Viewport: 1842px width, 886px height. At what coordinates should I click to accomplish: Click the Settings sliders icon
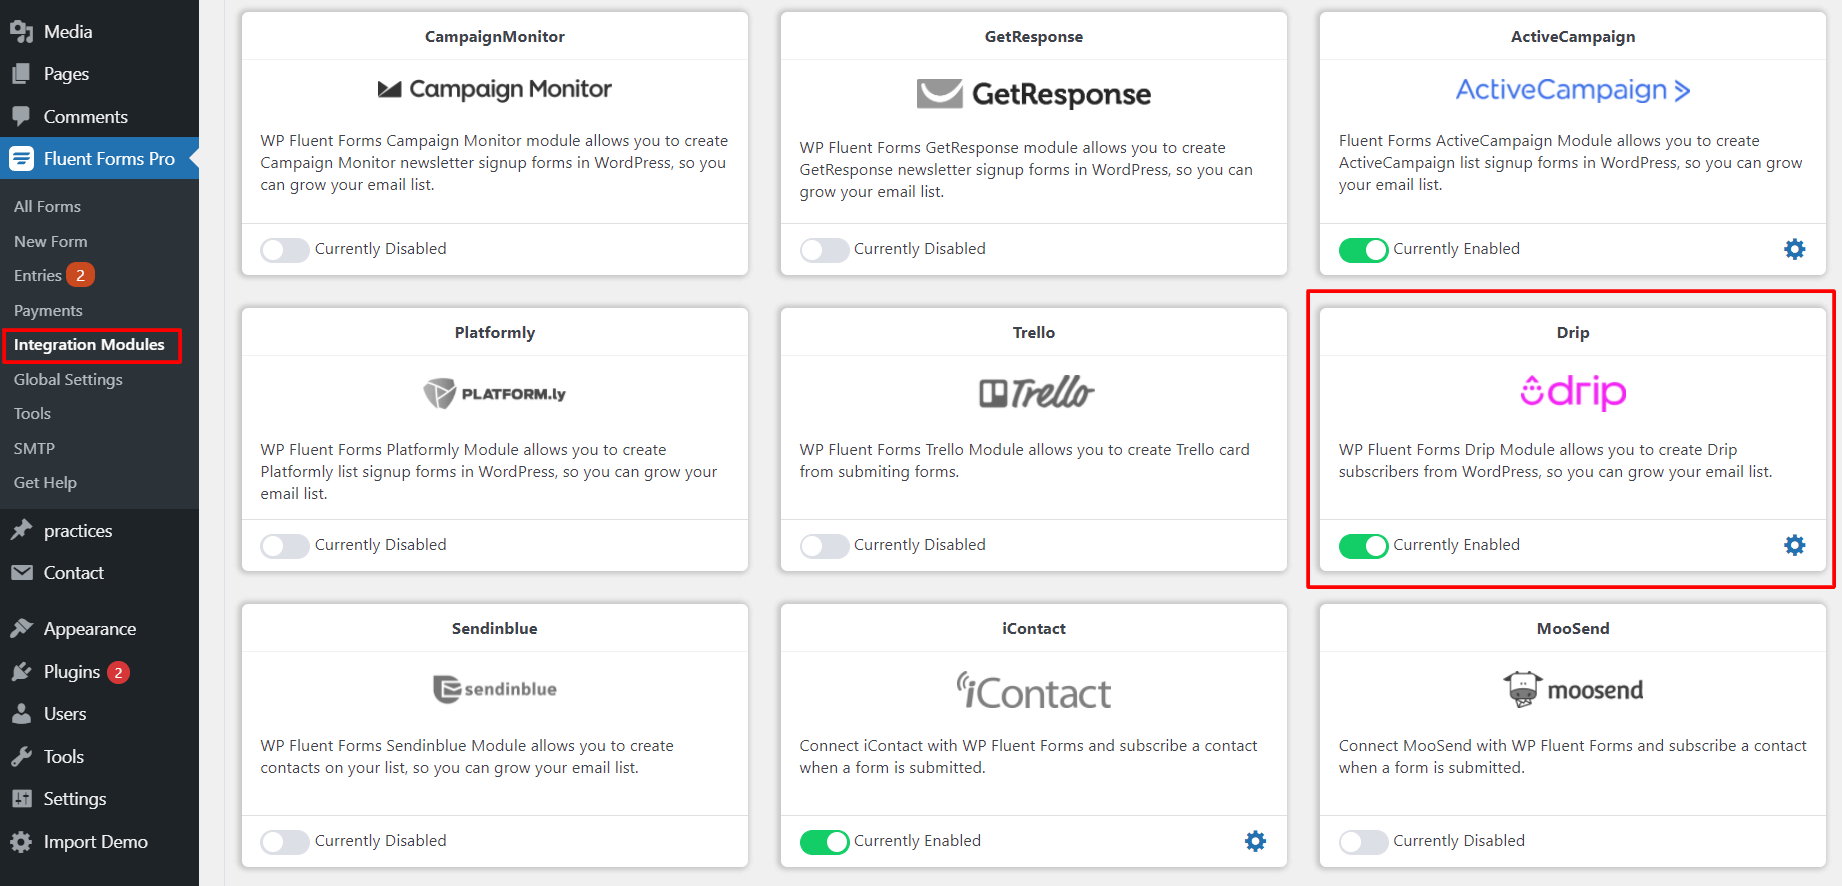click(x=21, y=799)
